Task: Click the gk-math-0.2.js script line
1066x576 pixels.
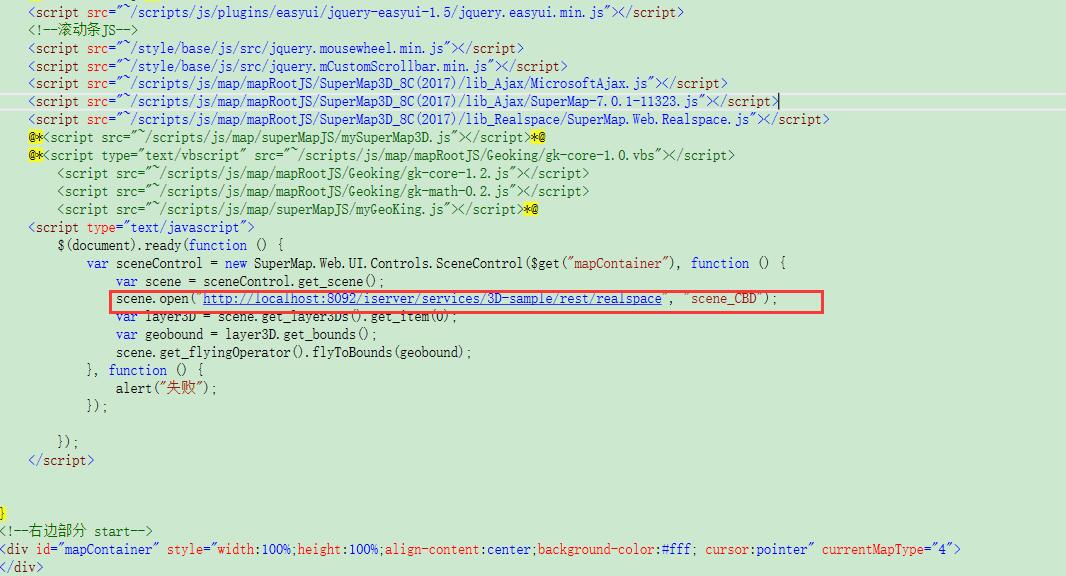Action: pyautogui.click(x=323, y=191)
